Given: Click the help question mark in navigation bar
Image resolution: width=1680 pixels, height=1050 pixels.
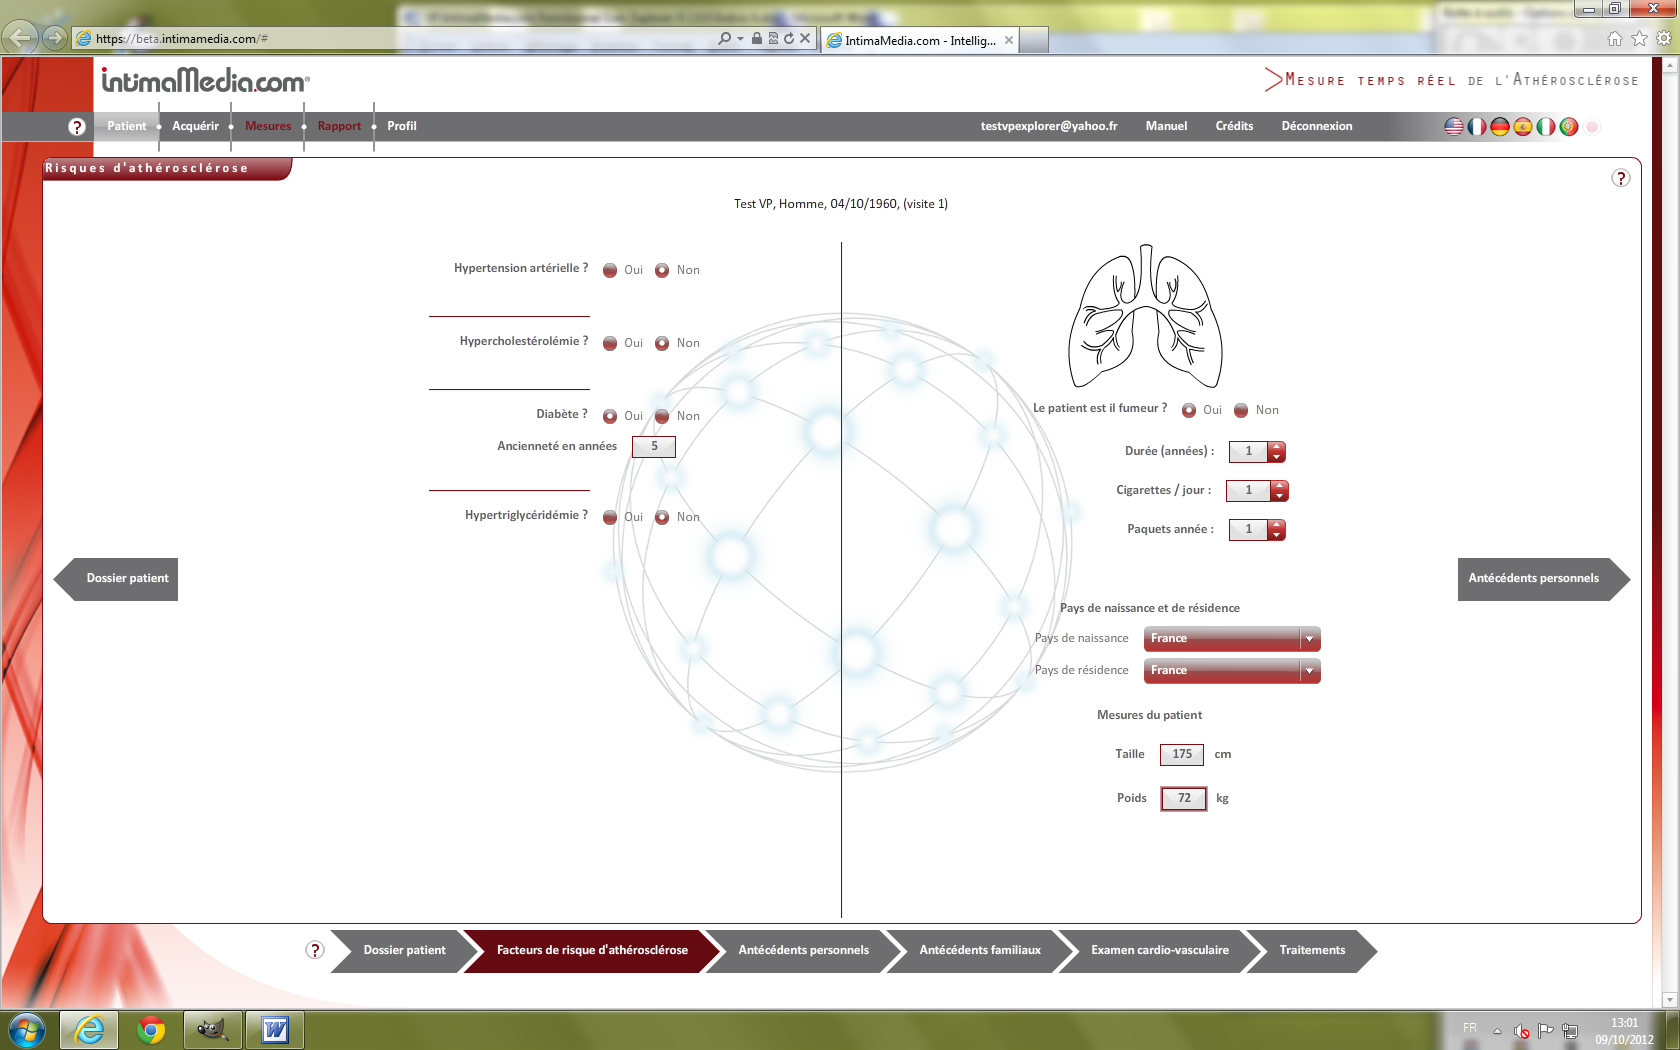Looking at the screenshot, I should click(x=77, y=127).
